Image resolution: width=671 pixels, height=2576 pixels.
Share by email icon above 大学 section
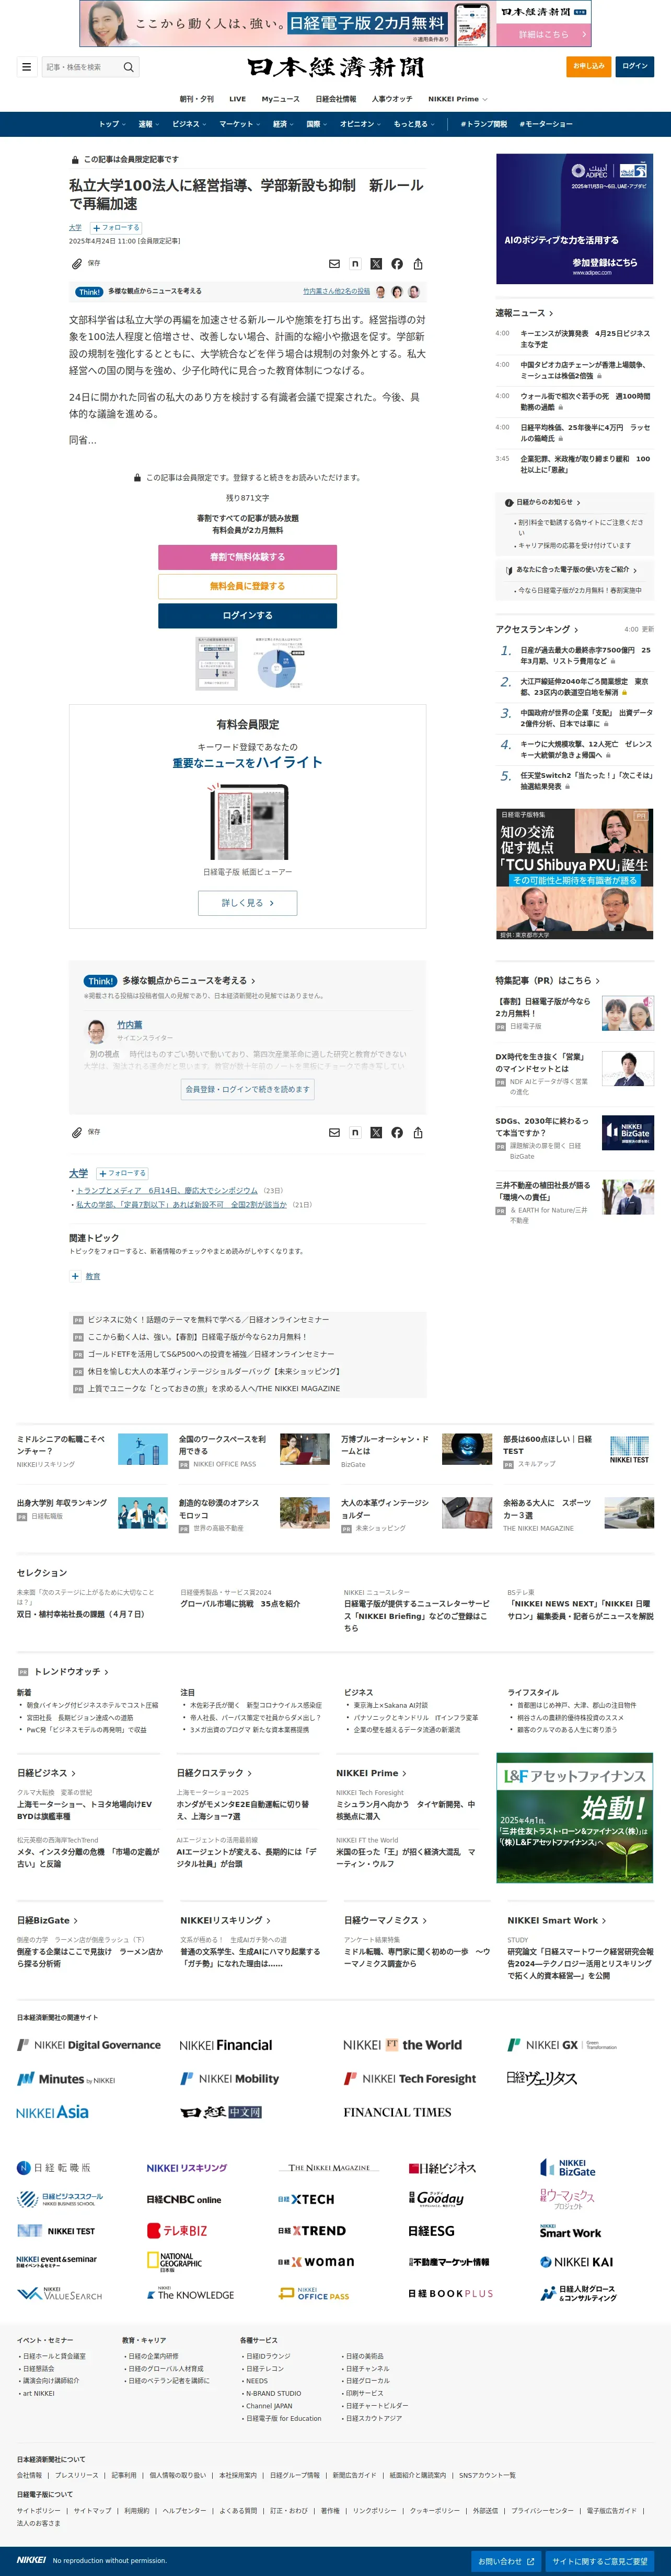[334, 1133]
